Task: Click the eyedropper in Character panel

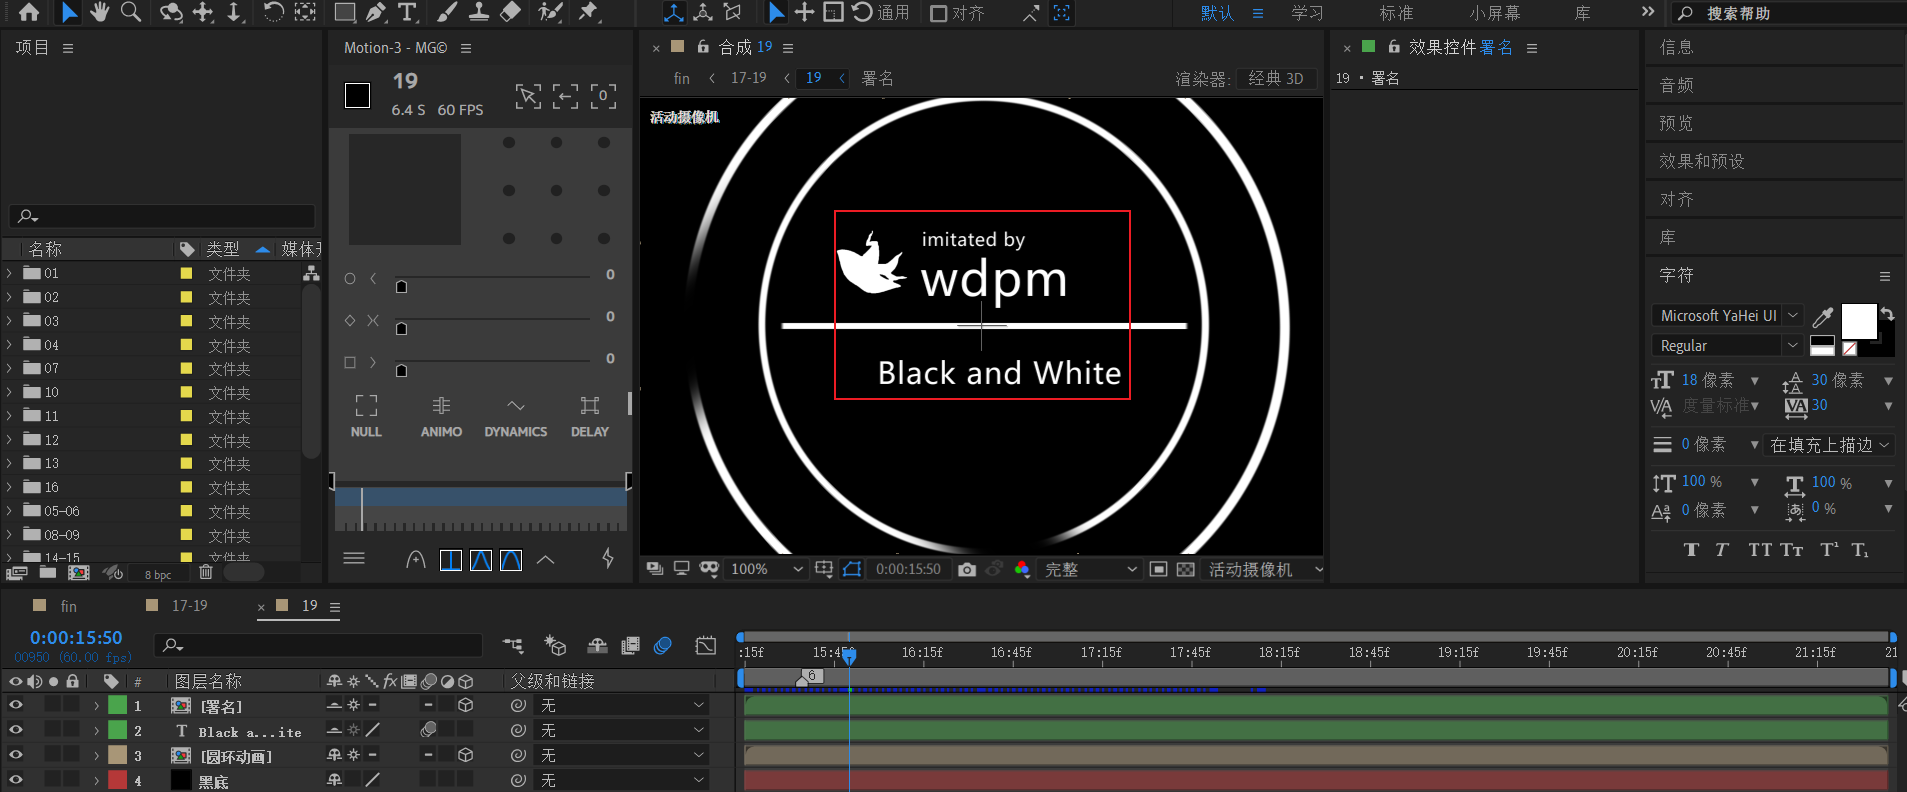Action: [x=1823, y=317]
